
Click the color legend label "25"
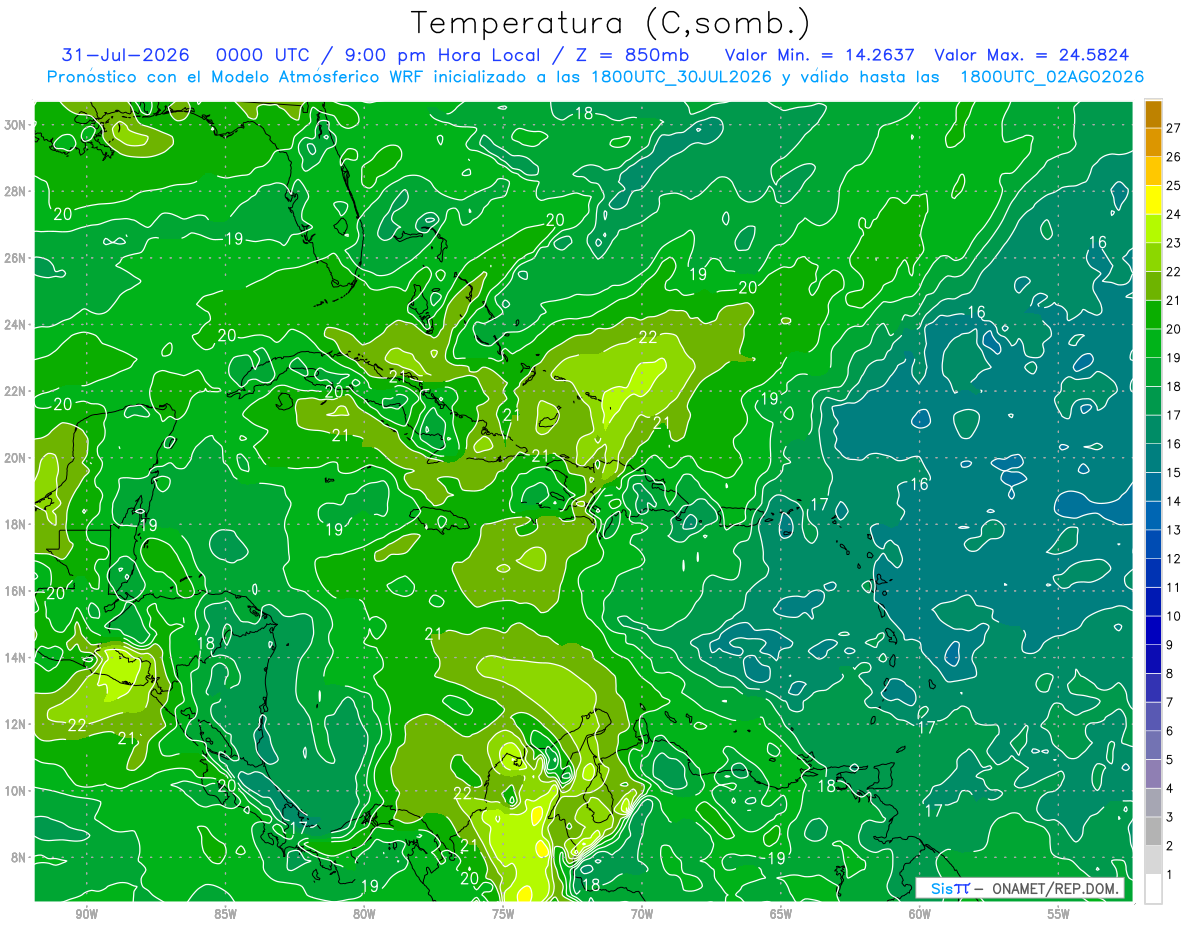pyautogui.click(x=1173, y=185)
